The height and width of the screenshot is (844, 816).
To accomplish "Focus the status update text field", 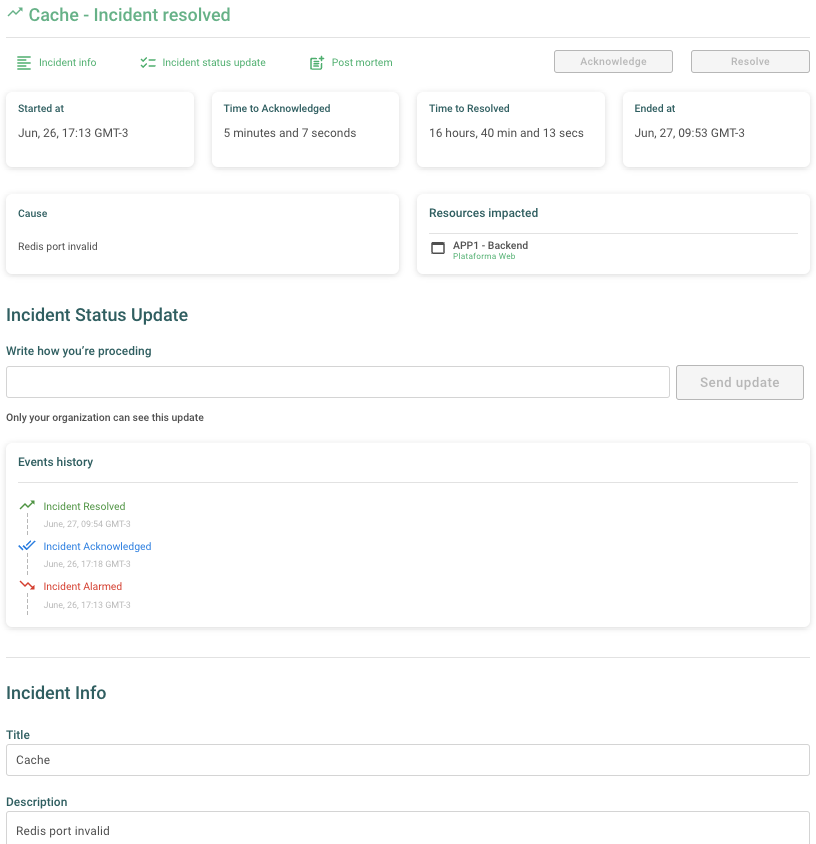I will tap(337, 382).
